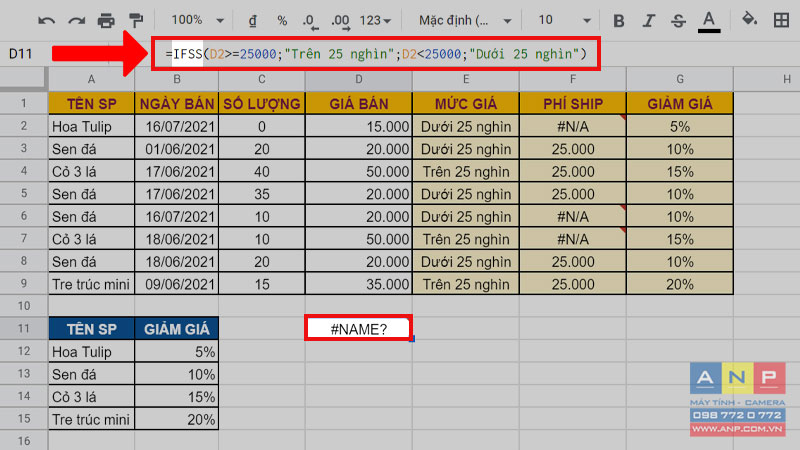The height and width of the screenshot is (450, 800).
Task: Select the Paint format tool
Action: point(136,21)
